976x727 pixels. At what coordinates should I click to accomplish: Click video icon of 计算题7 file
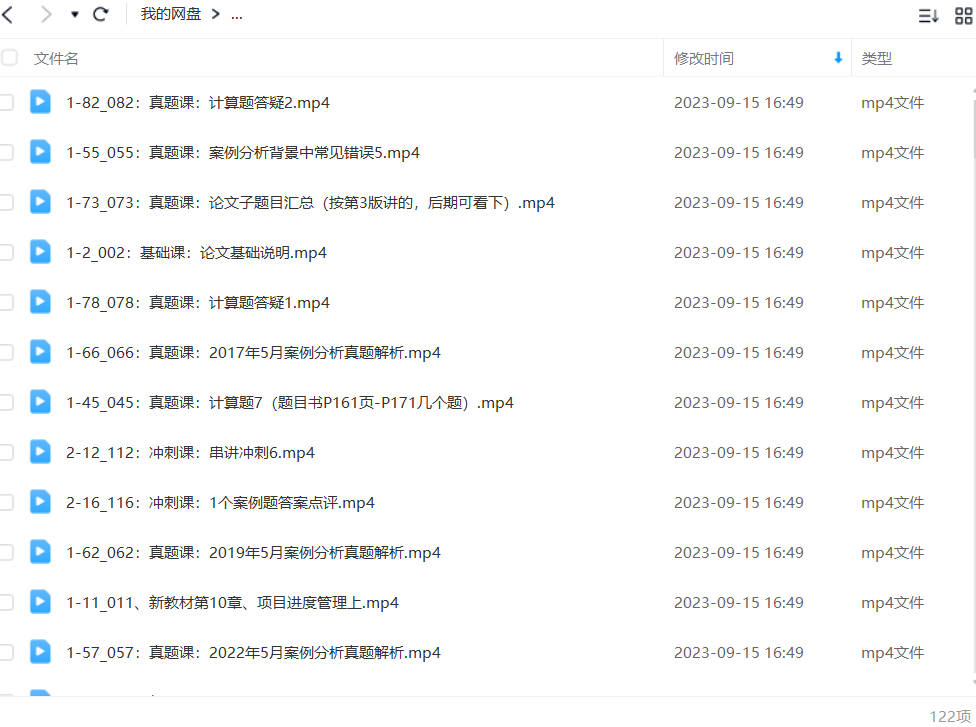click(x=40, y=401)
